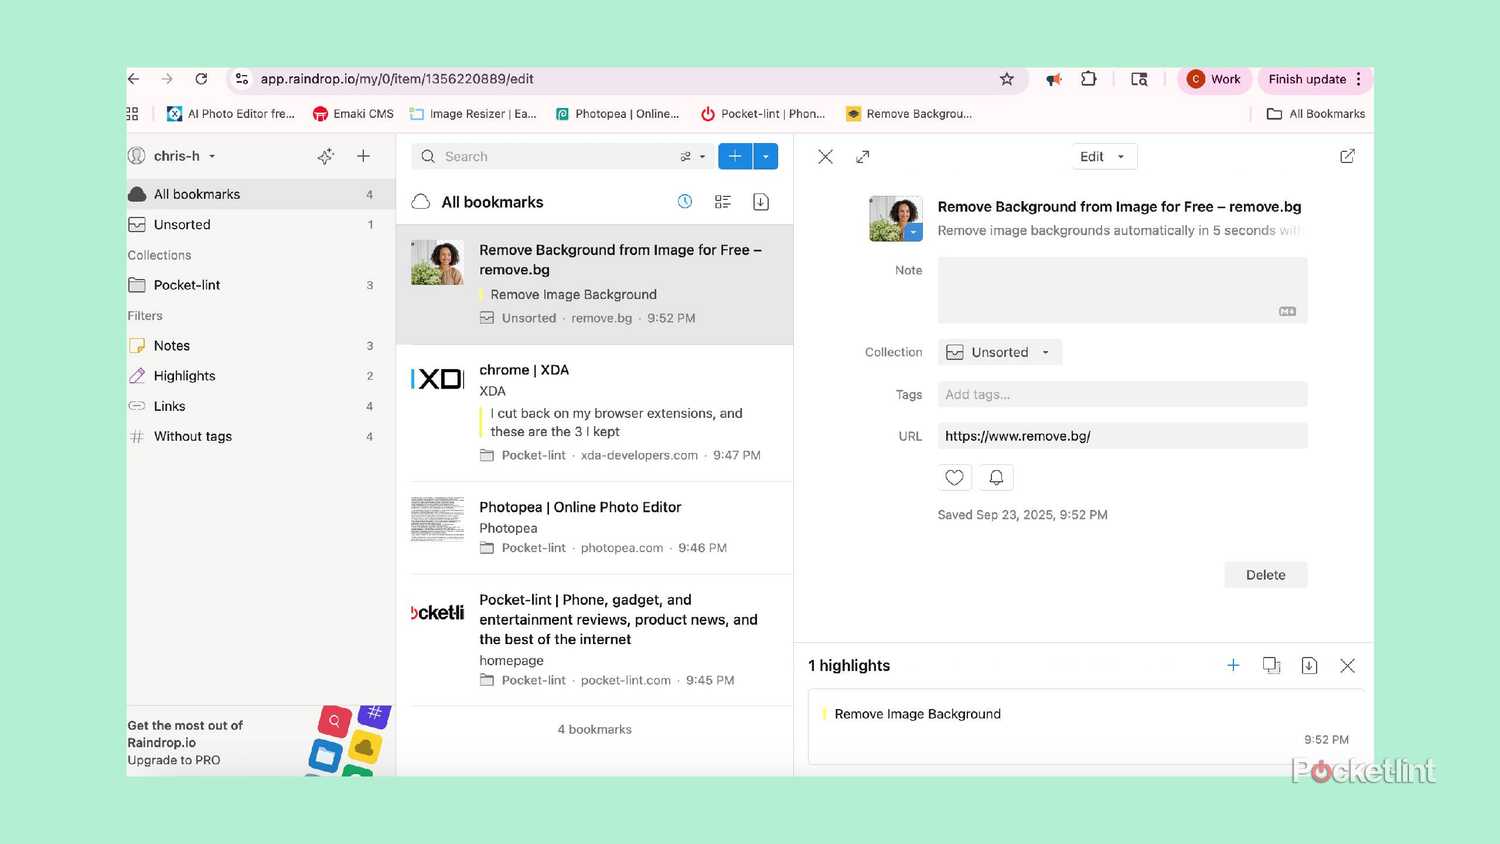Toggle reminder bell for this bookmark
The image size is (1500, 844).
point(996,478)
